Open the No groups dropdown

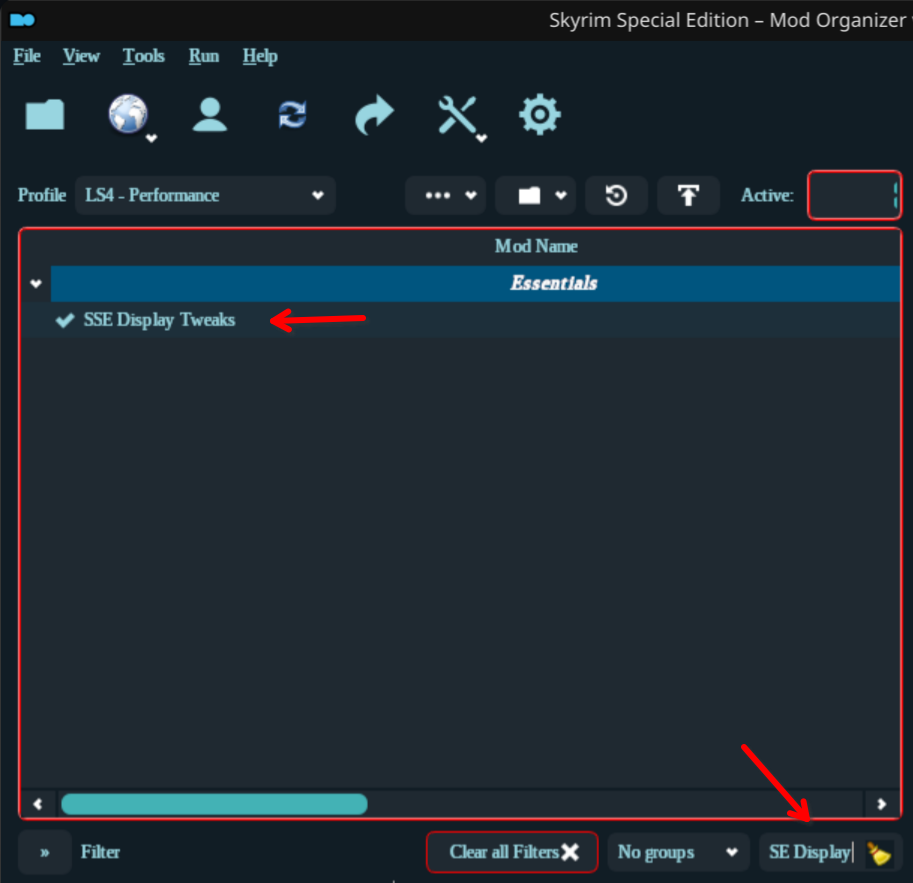[x=678, y=852]
